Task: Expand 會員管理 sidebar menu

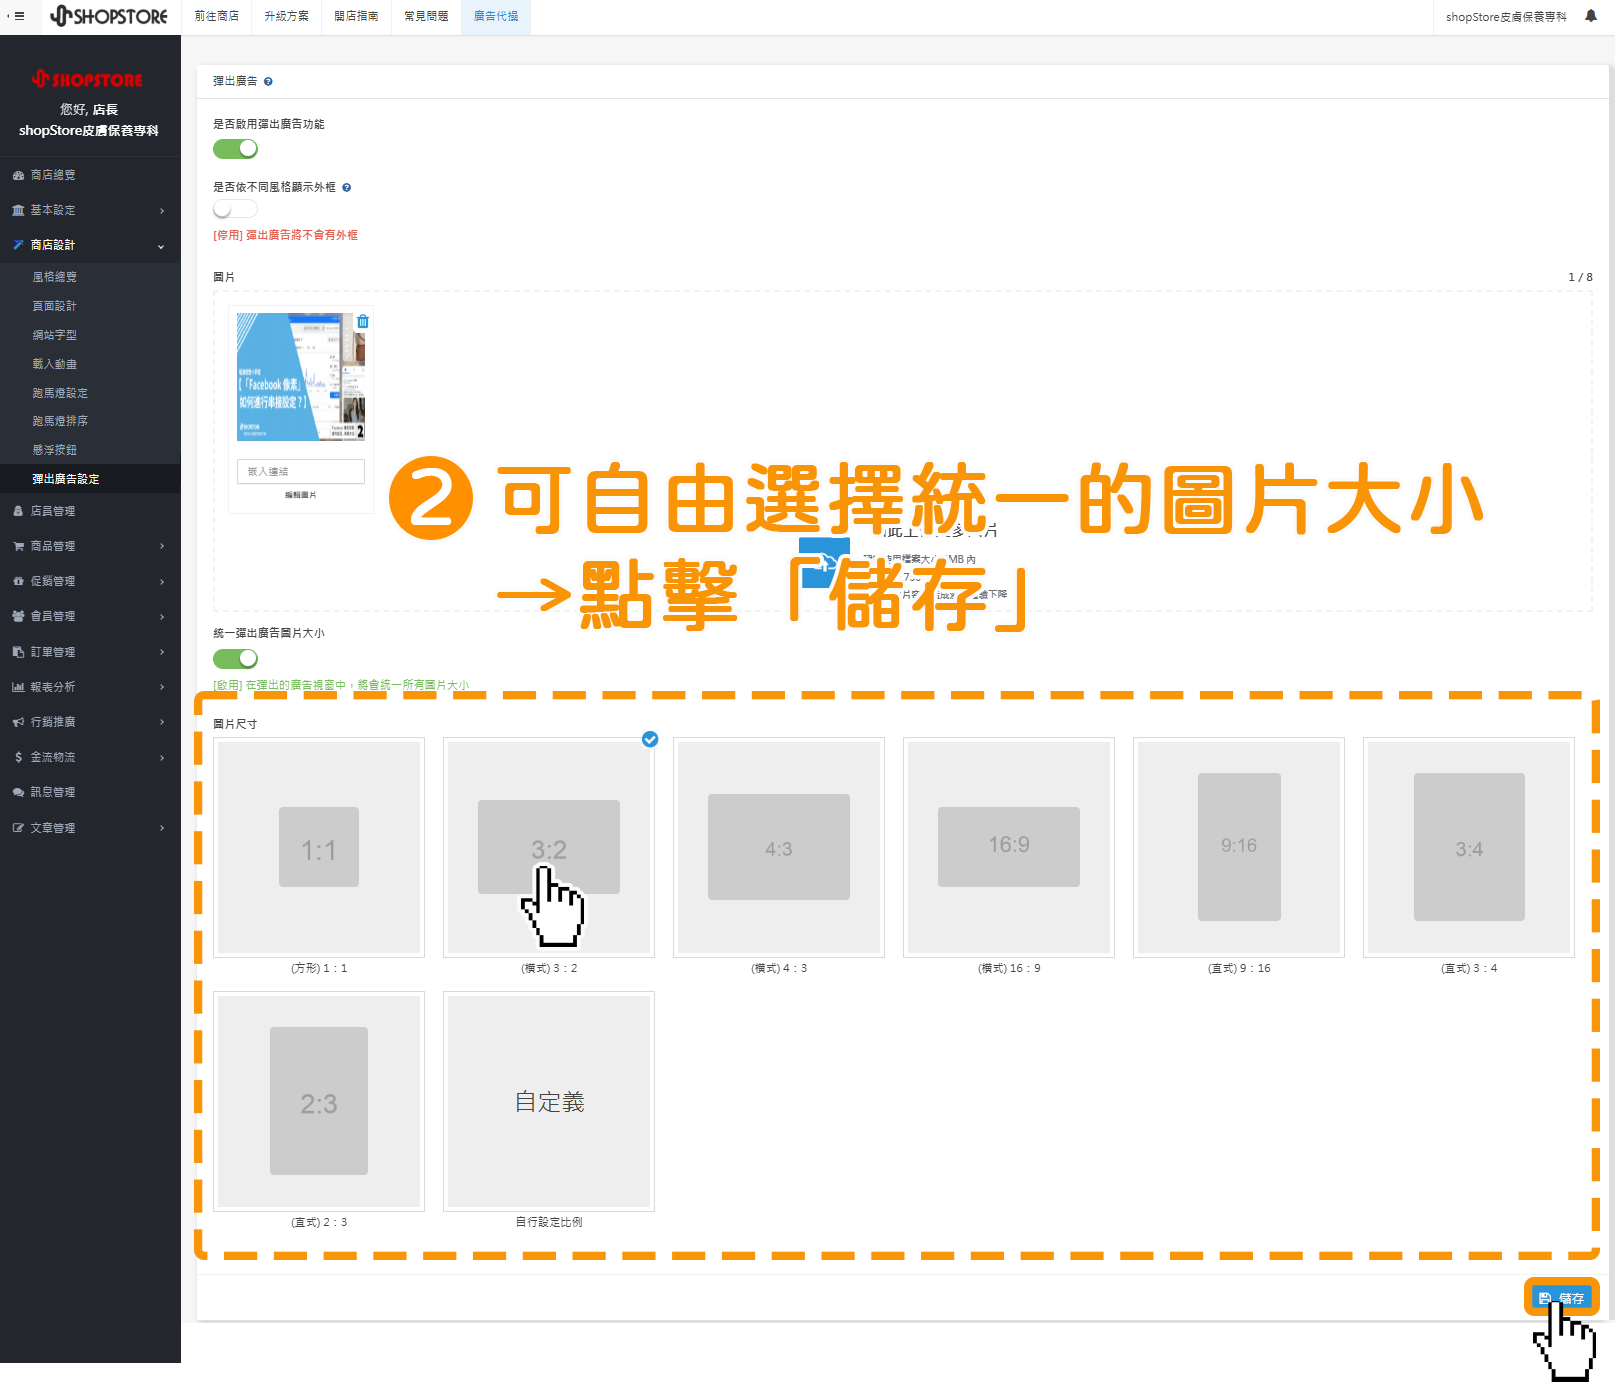Action: coord(90,616)
